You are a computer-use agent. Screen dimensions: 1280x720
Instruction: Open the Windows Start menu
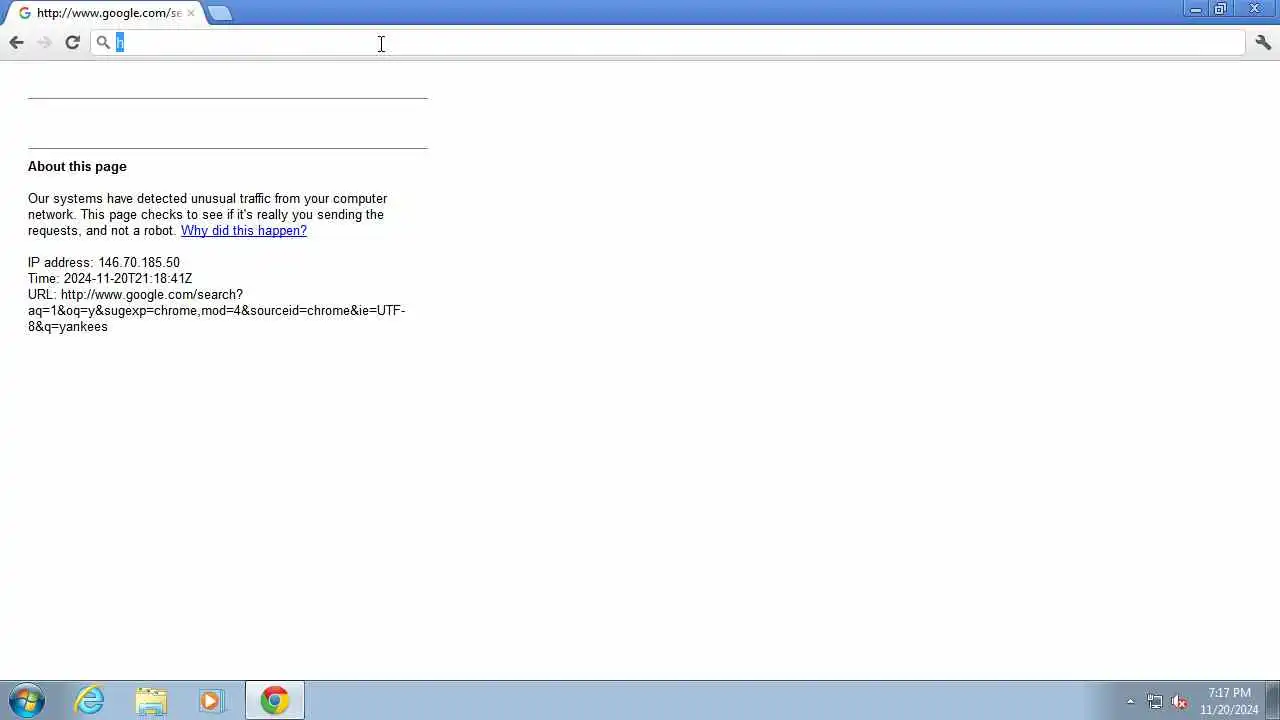[26, 700]
